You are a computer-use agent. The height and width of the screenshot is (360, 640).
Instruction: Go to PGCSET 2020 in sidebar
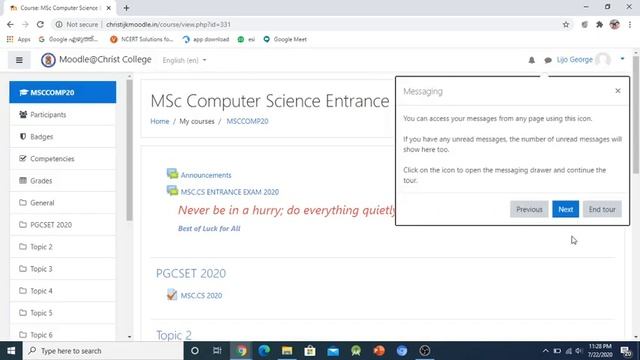(62, 225)
